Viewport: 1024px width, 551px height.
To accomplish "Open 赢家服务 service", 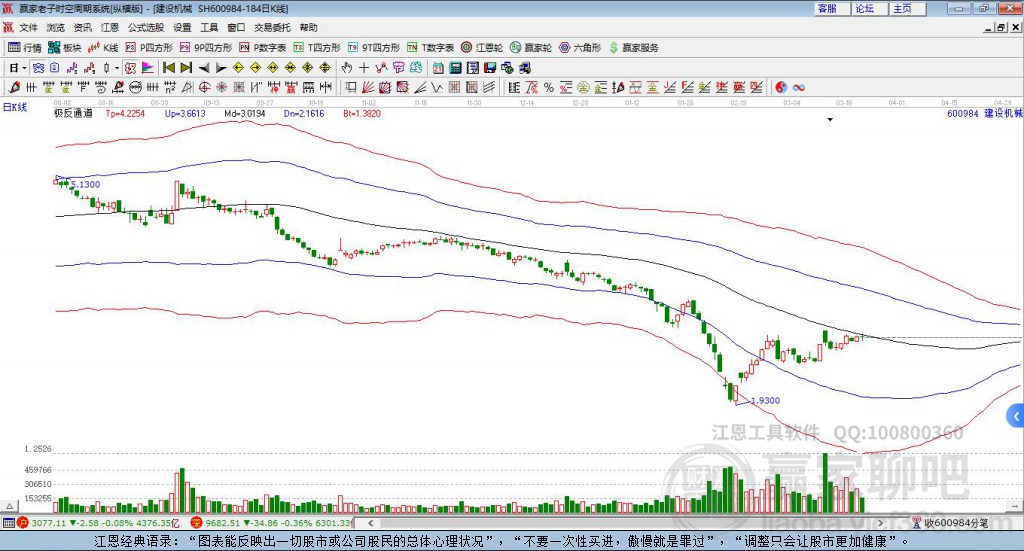I will click(x=634, y=48).
